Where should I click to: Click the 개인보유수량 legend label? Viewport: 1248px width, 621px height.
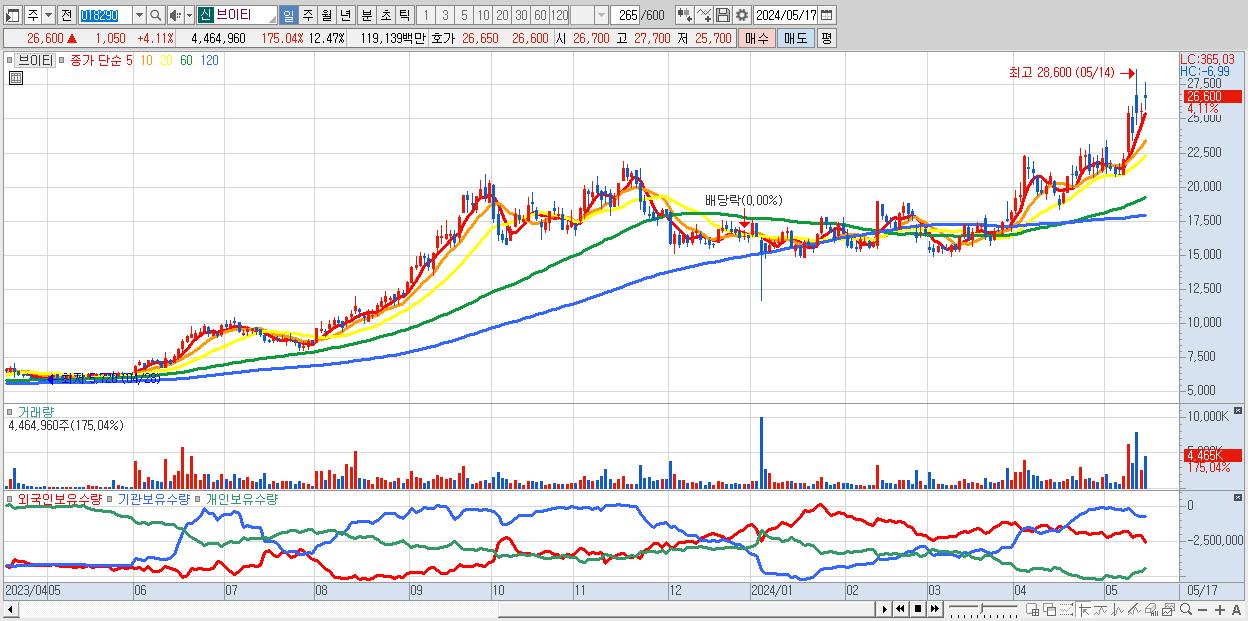pyautogui.click(x=241, y=498)
